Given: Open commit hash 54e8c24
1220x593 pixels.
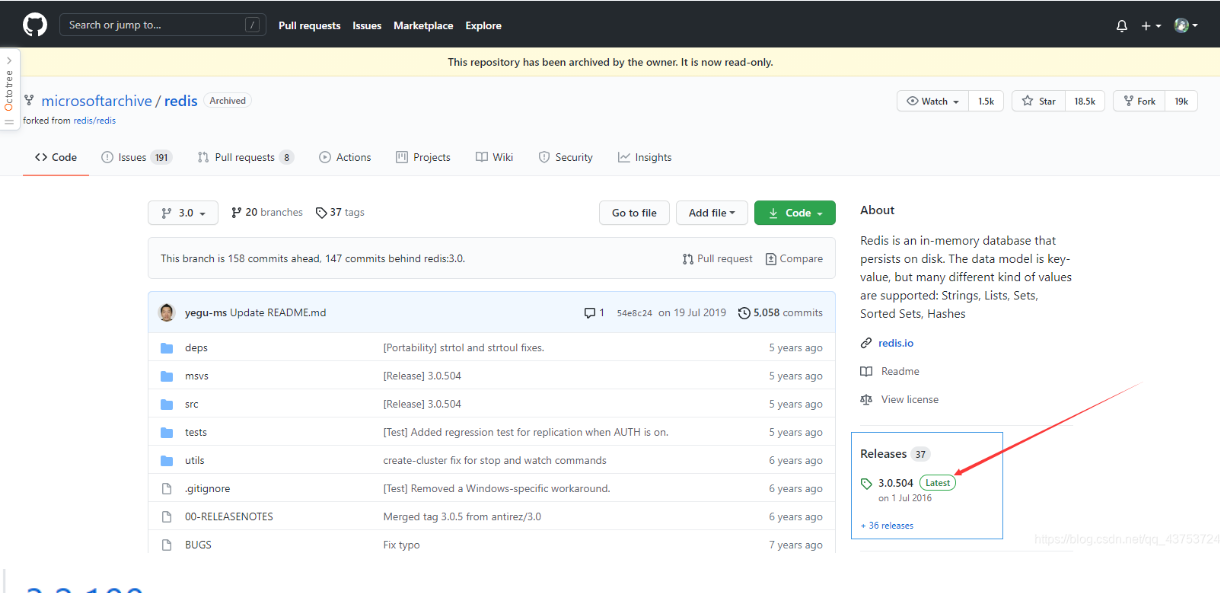Looking at the screenshot, I should 634,313.
